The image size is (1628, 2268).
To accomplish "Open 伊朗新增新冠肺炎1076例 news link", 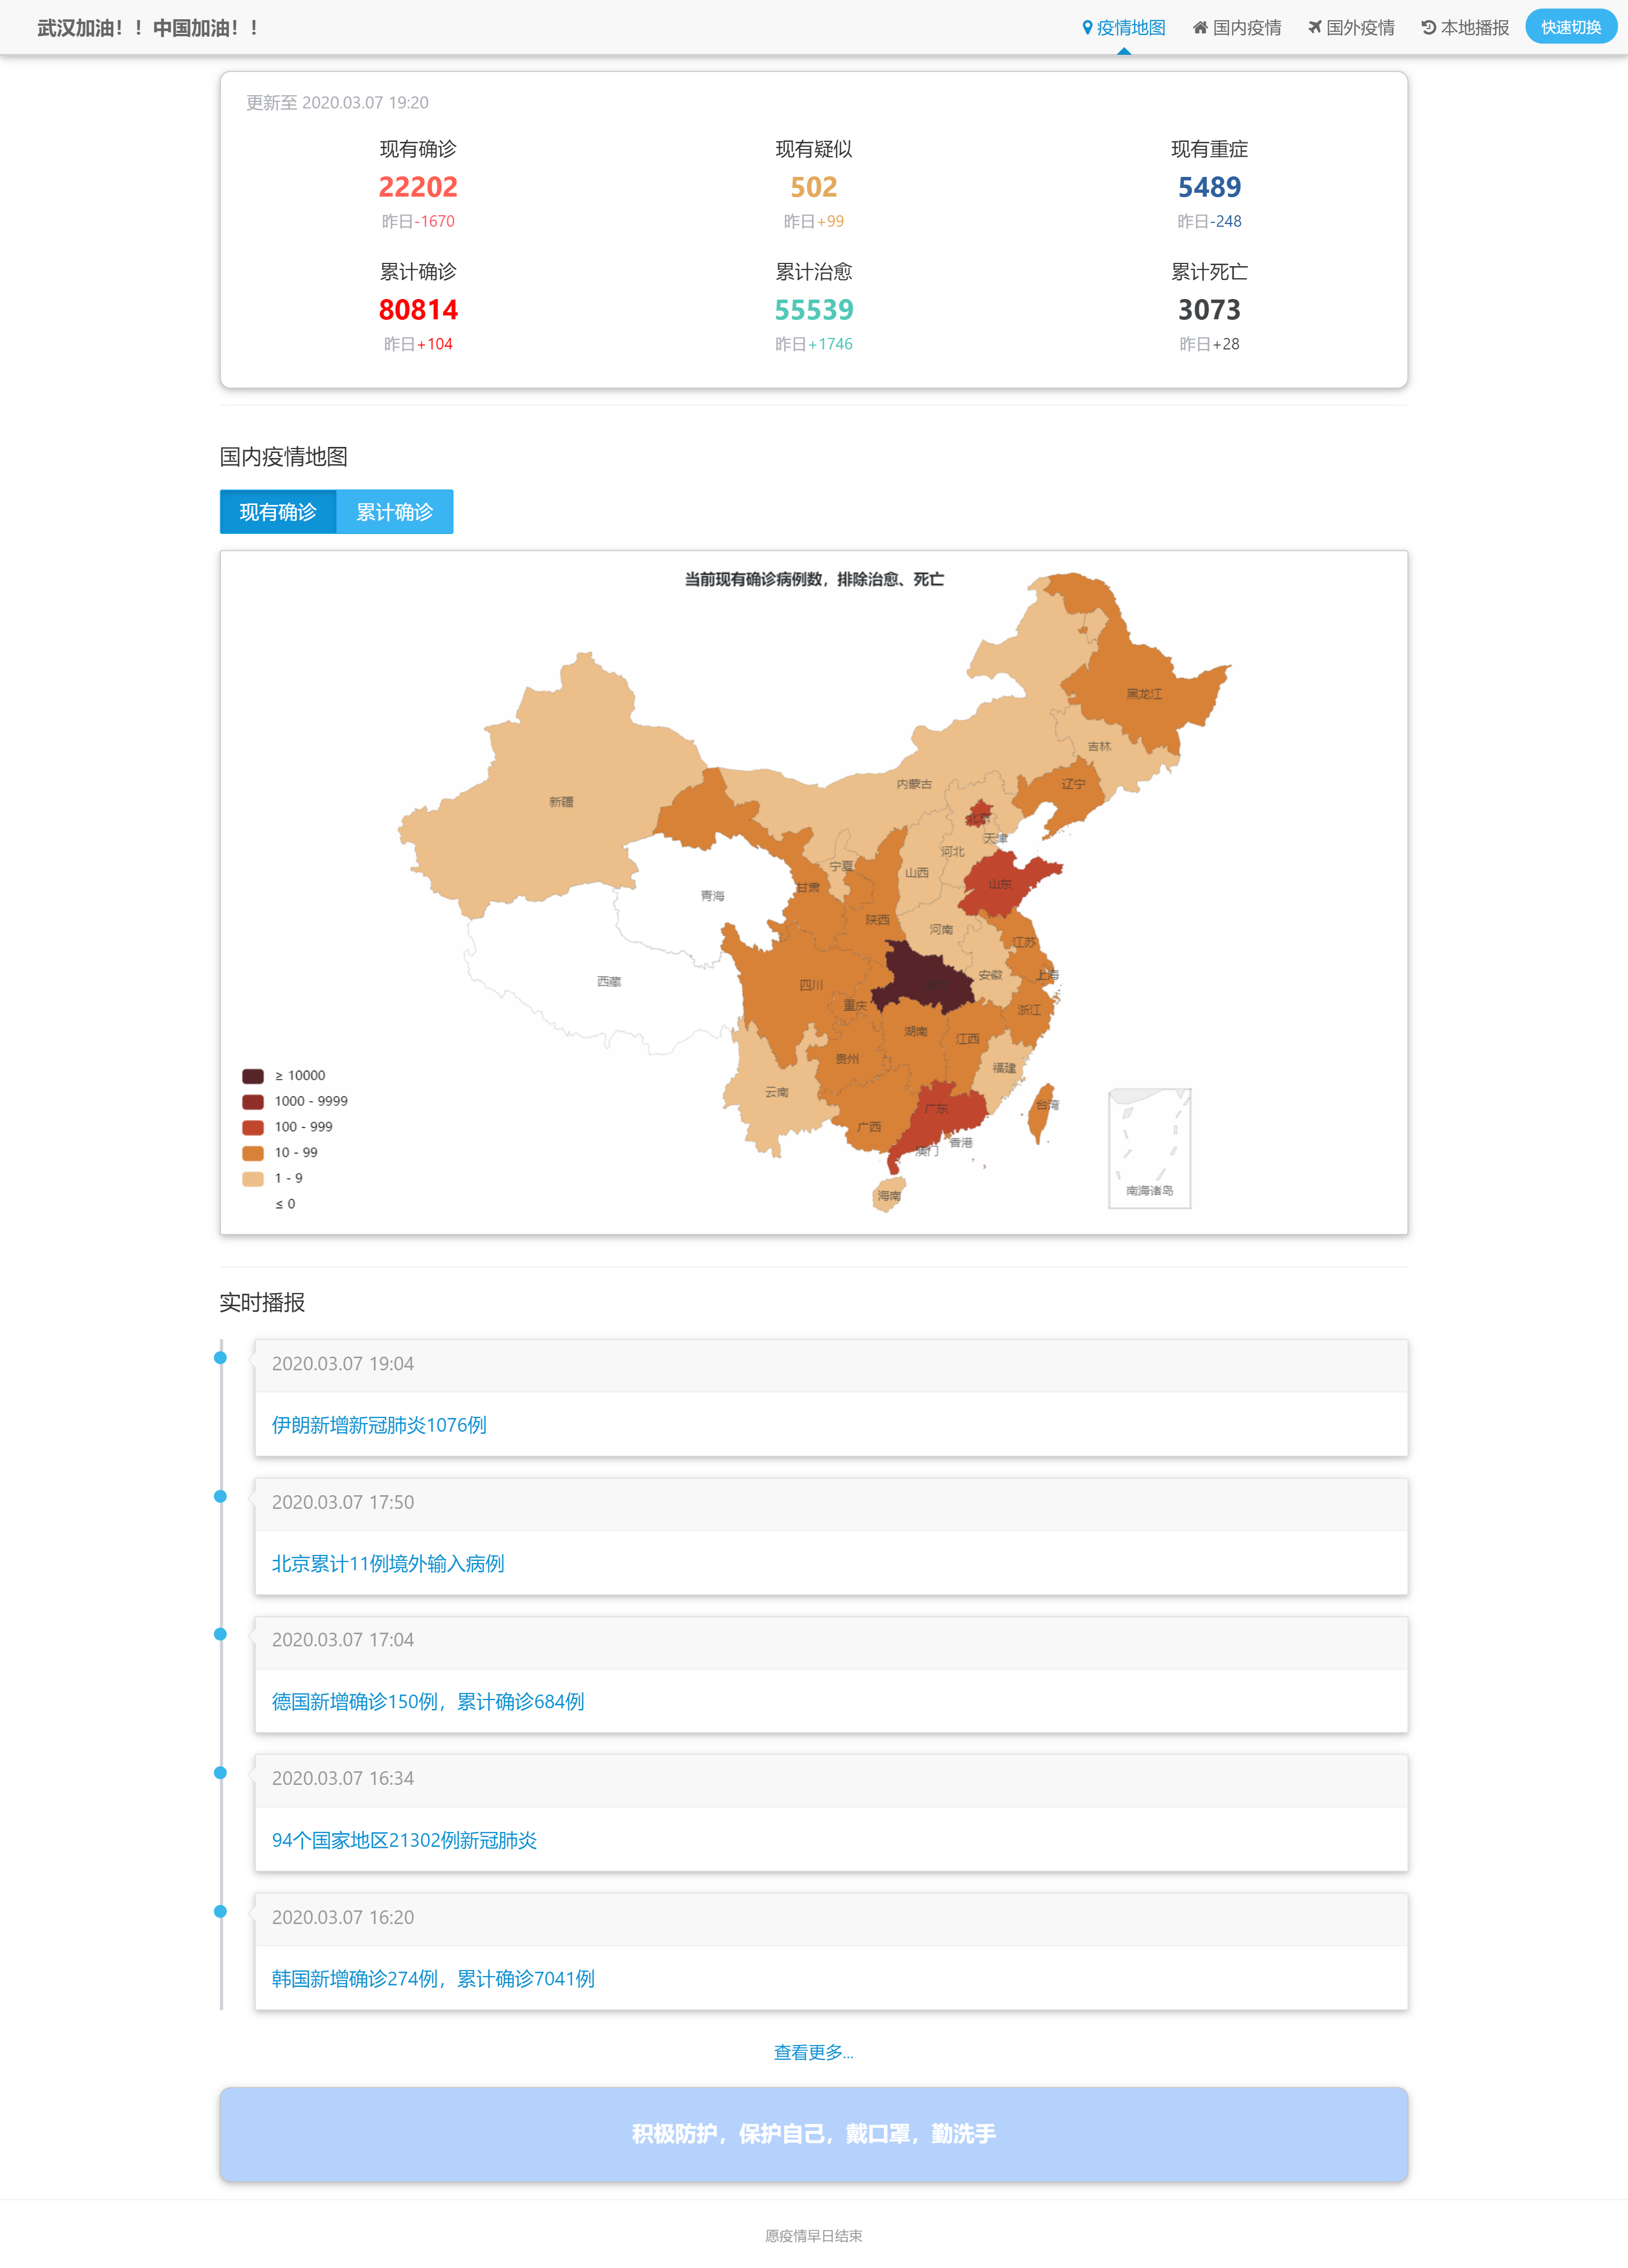I will [x=379, y=1425].
